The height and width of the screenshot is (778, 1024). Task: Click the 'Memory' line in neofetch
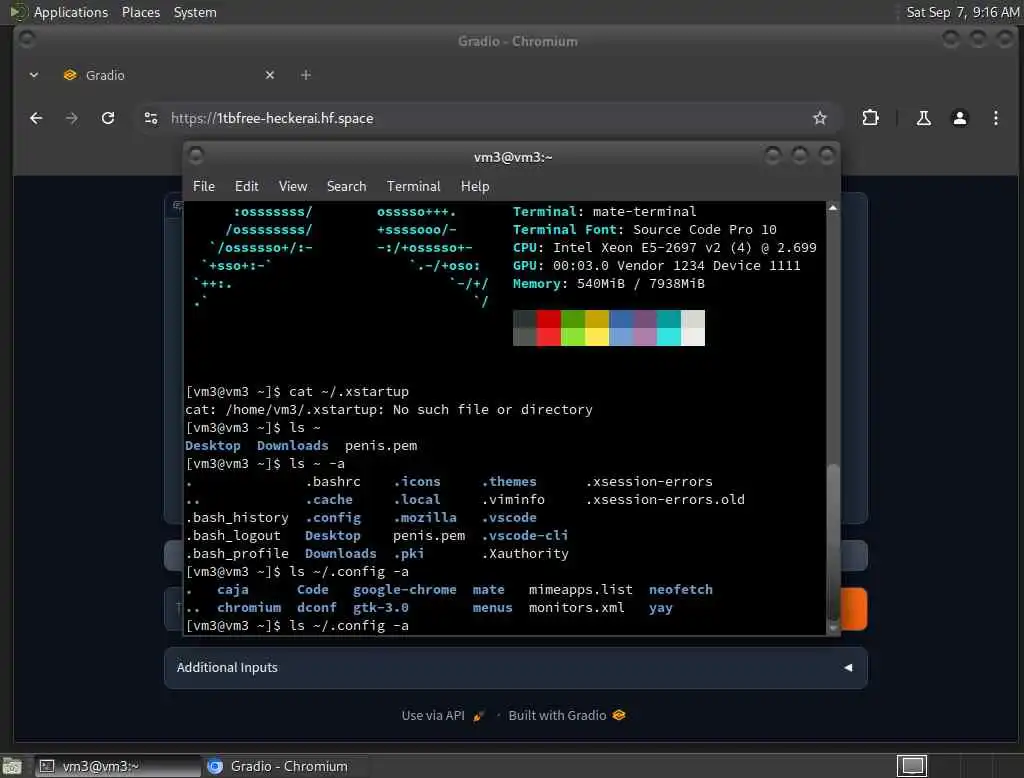[x=608, y=284]
